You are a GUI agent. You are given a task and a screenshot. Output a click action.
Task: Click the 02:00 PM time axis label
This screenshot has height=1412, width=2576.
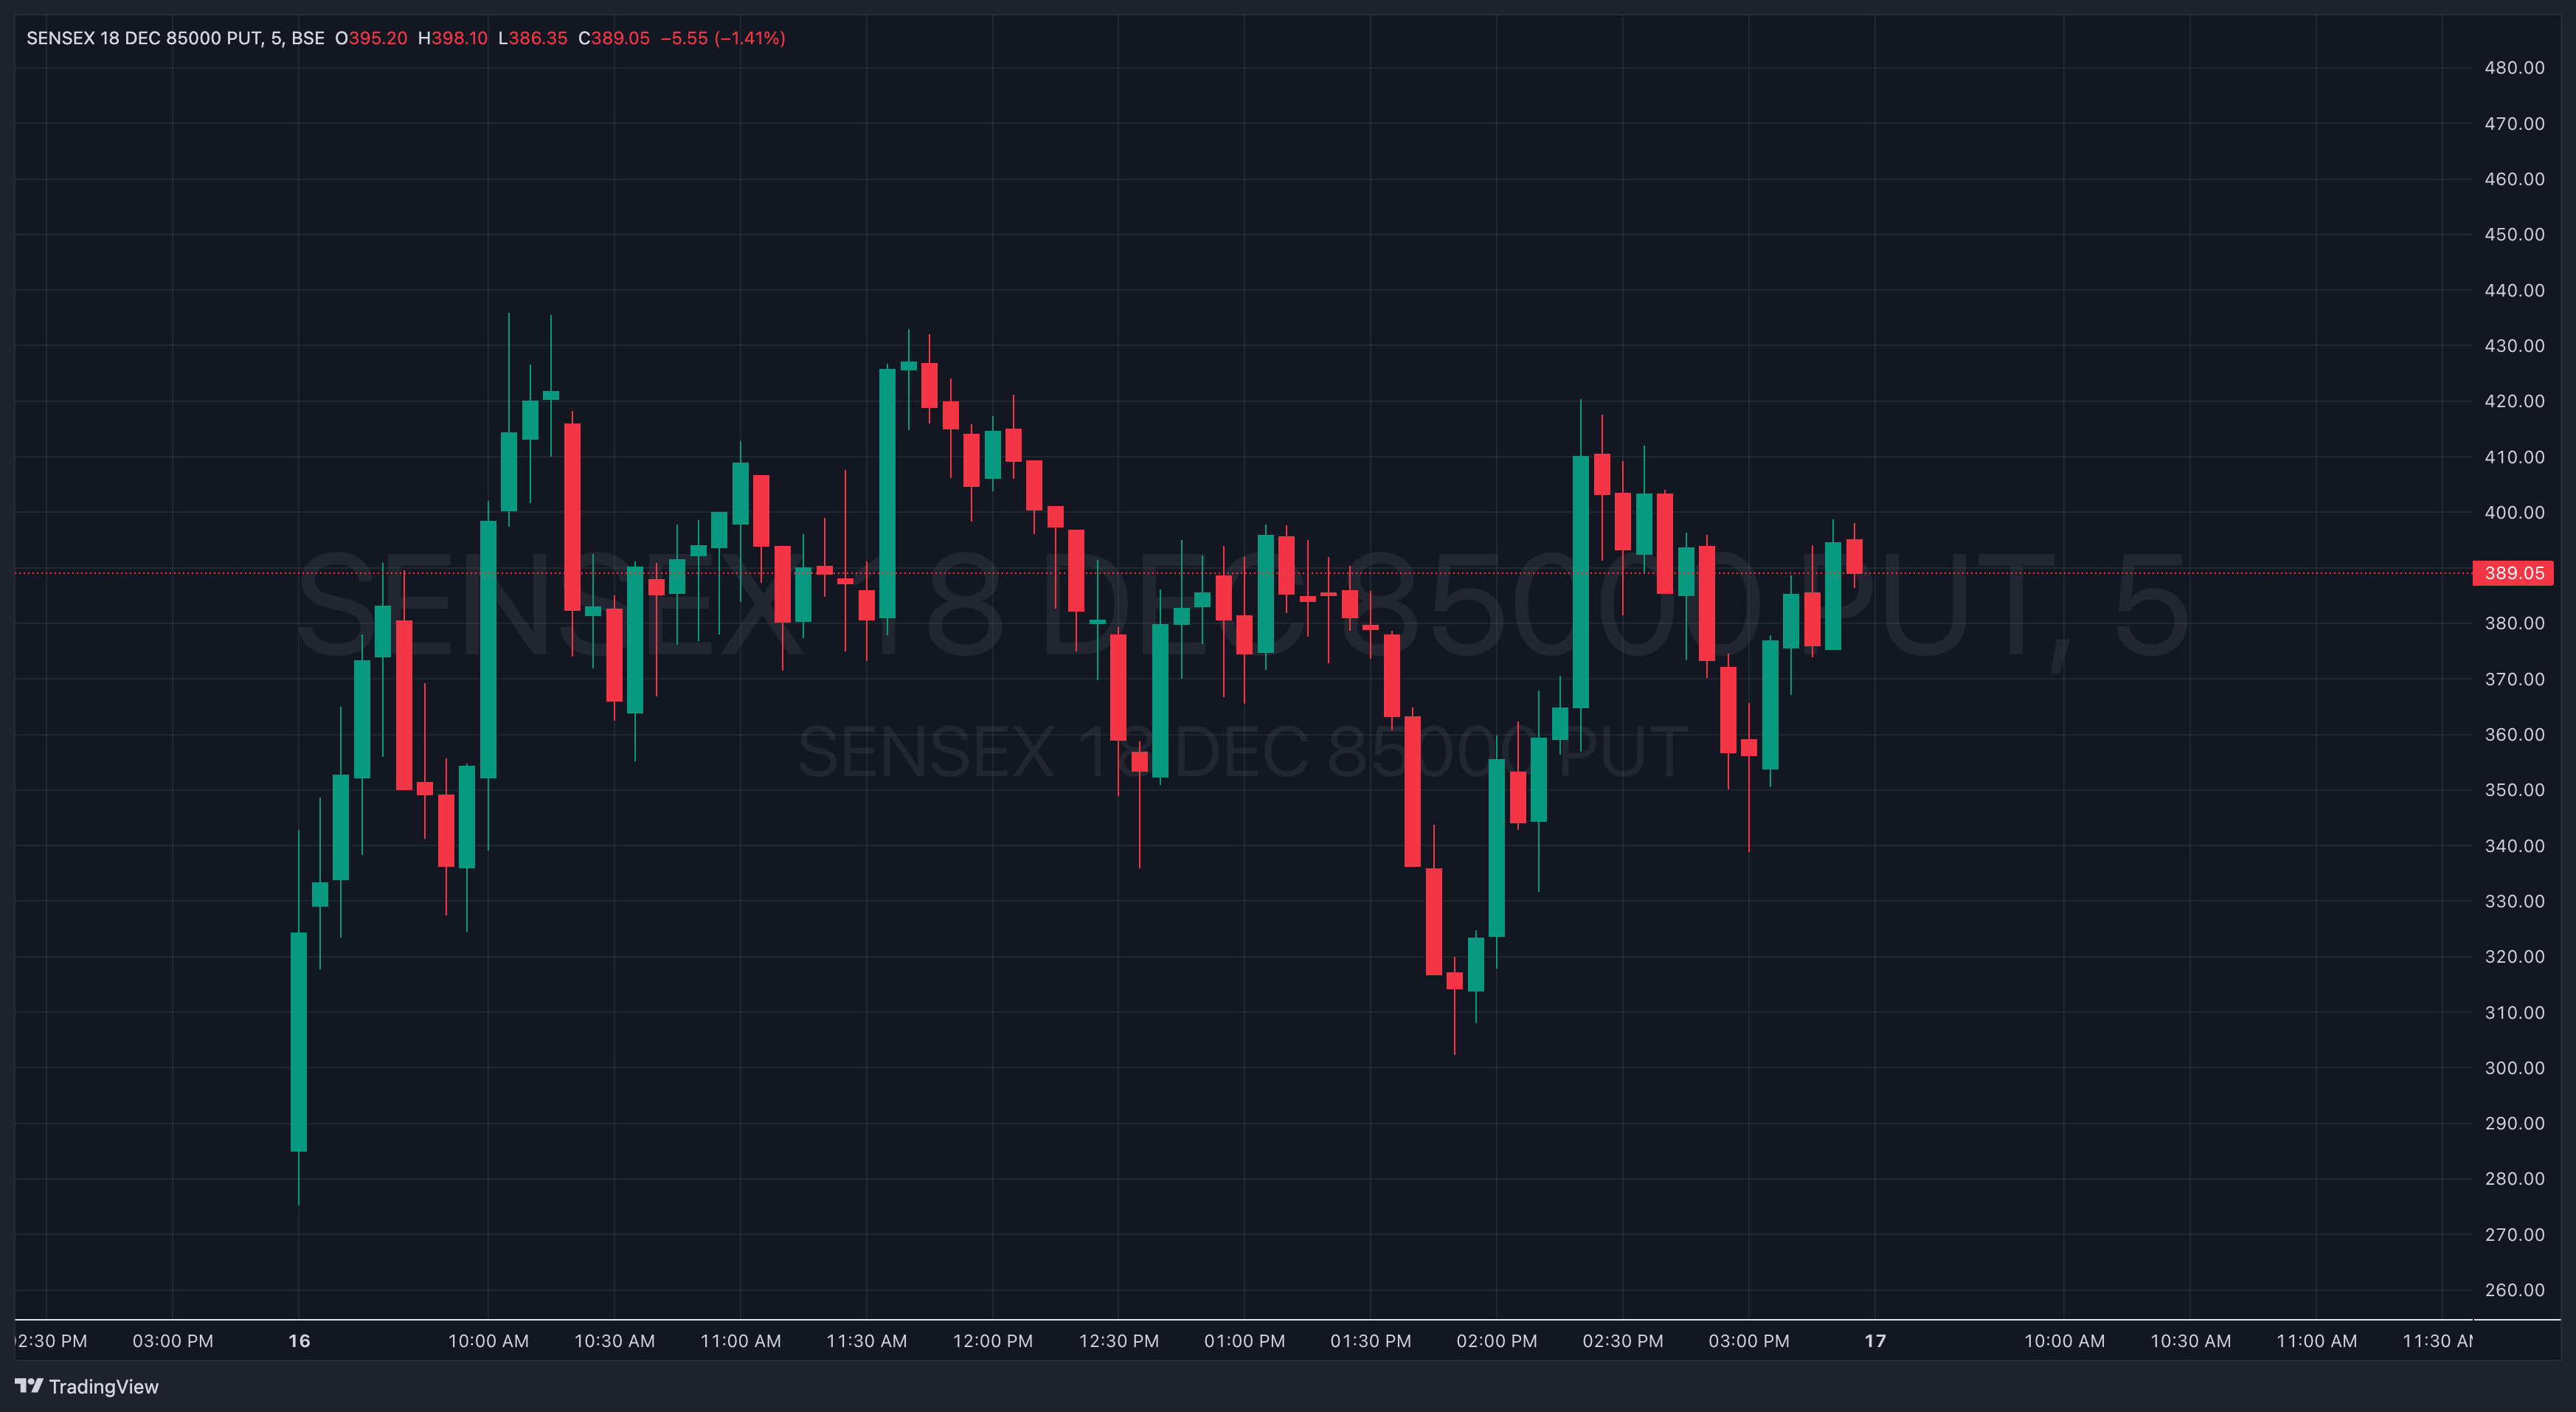tap(1496, 1341)
